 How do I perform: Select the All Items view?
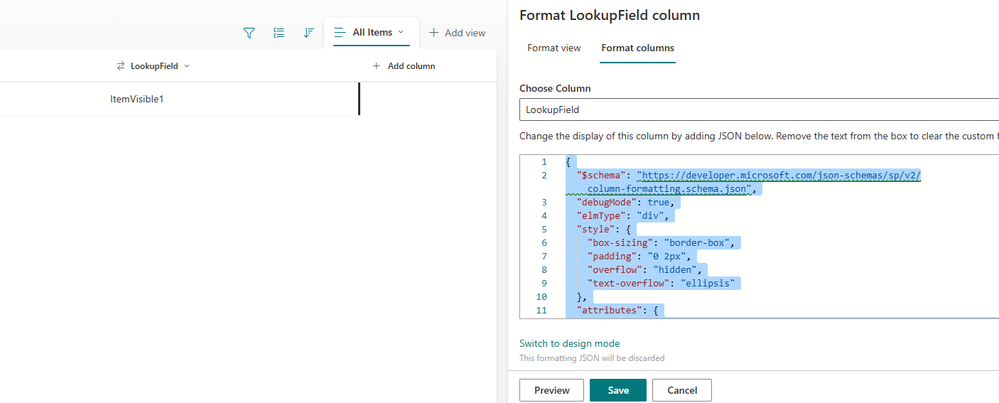point(371,32)
